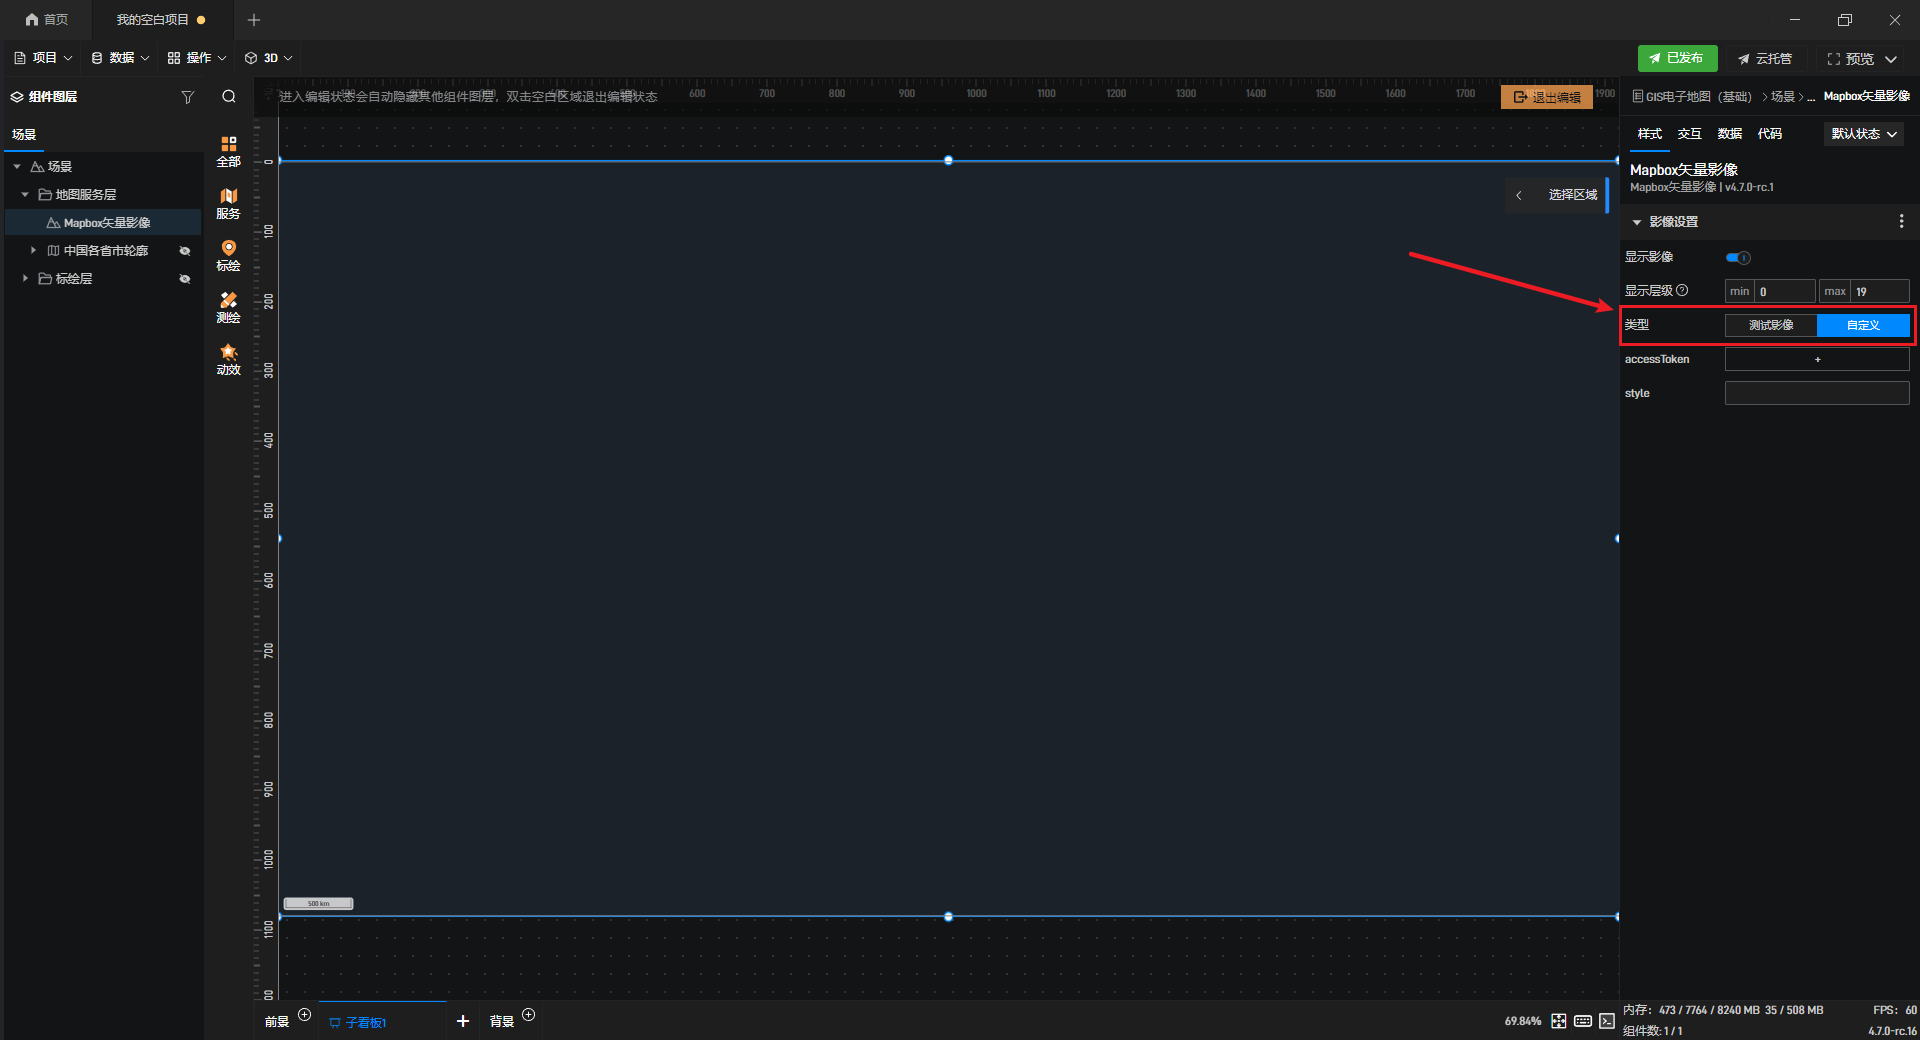Toggle visibility of 中国各省市轮廓 layer
The height and width of the screenshot is (1040, 1920).
click(184, 251)
